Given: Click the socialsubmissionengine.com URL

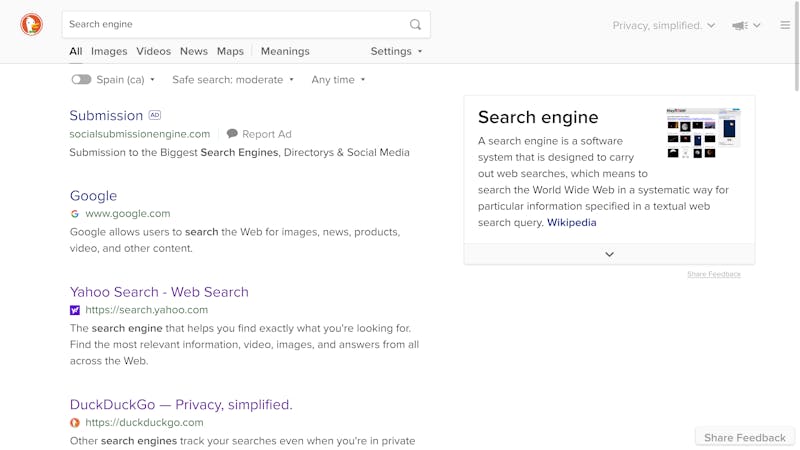Looking at the screenshot, I should [140, 134].
